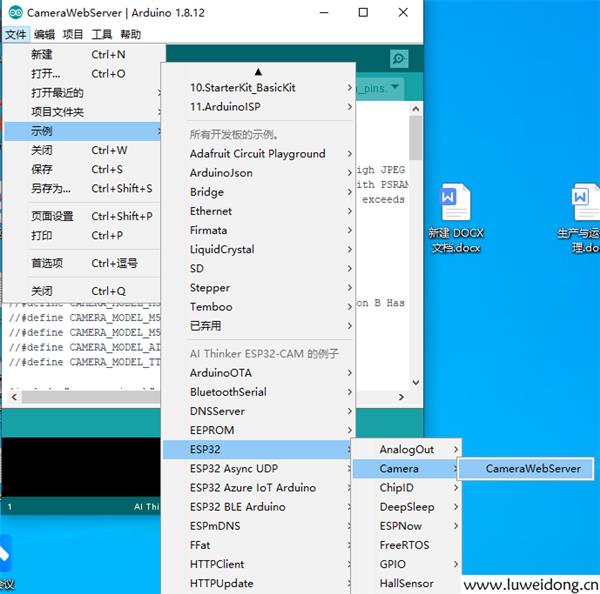Screen dimensions: 600x594
Task: Click the scroll-up triangle atop examples list
Action: (258, 71)
